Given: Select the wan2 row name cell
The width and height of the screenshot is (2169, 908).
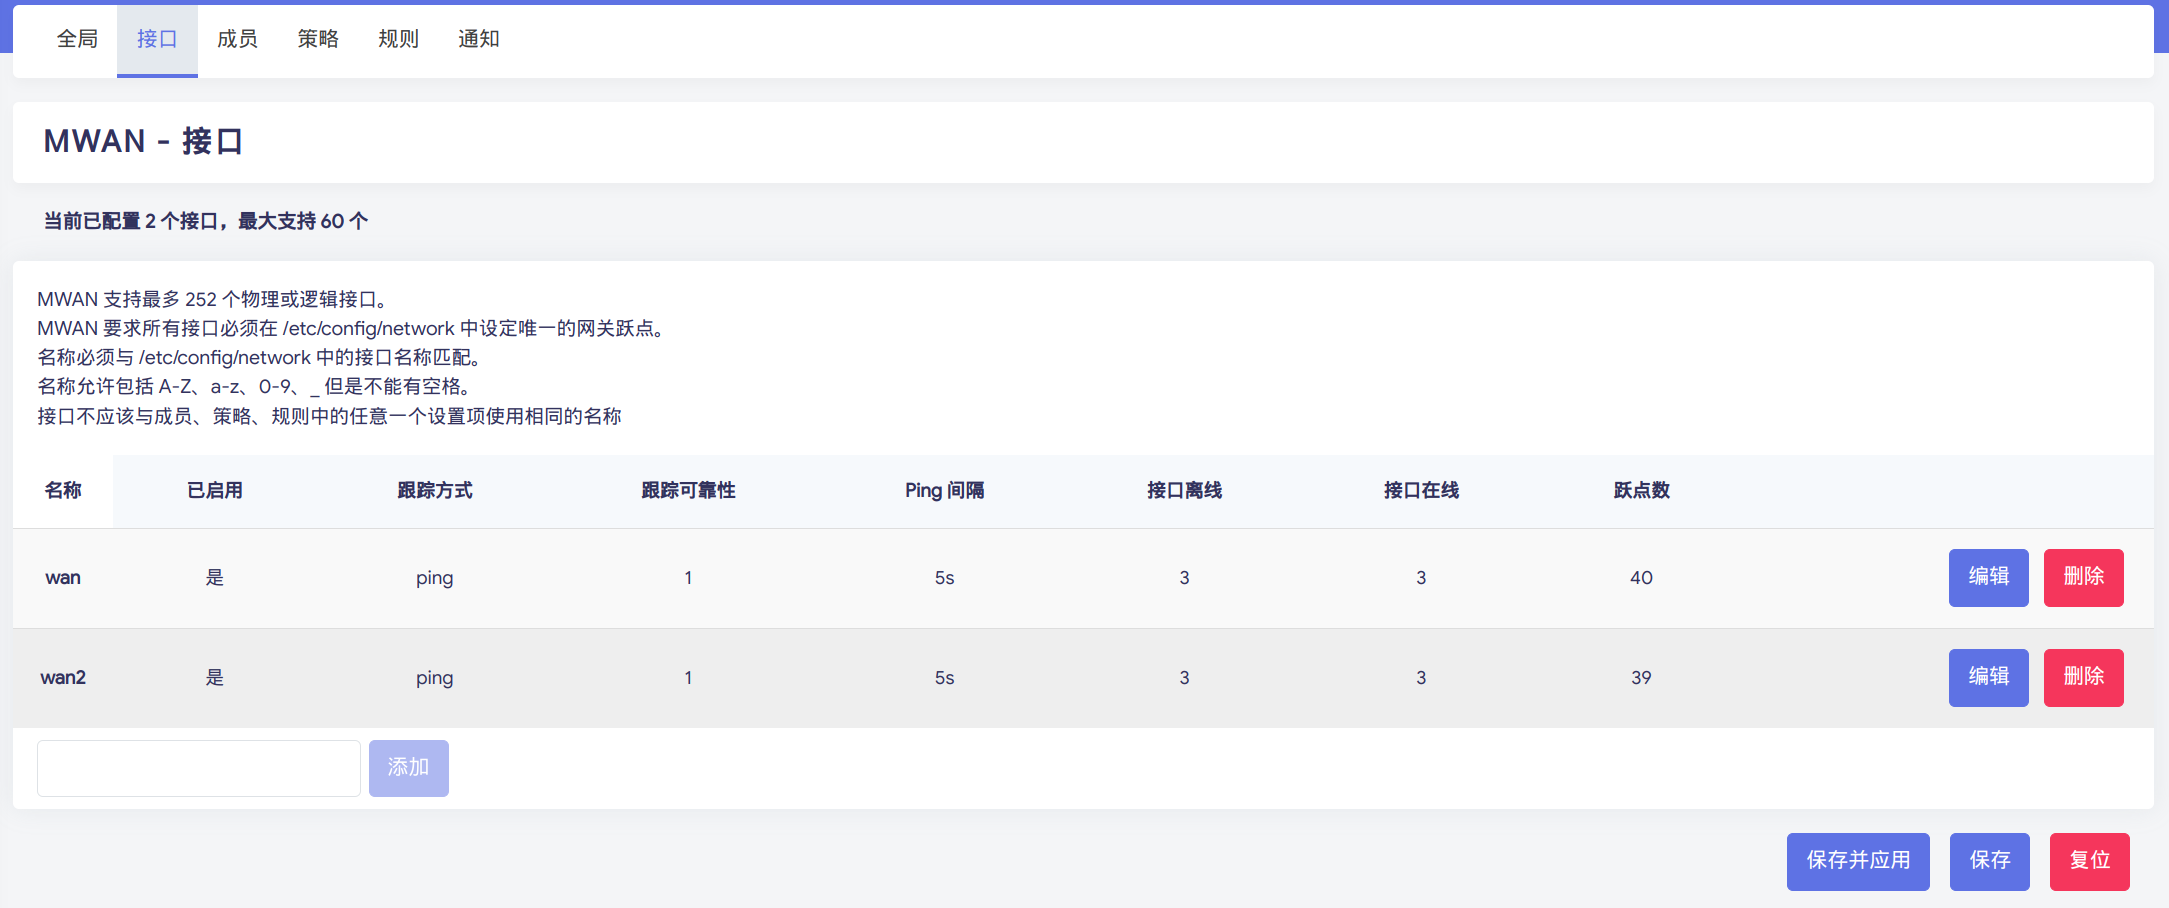Looking at the screenshot, I should [63, 678].
